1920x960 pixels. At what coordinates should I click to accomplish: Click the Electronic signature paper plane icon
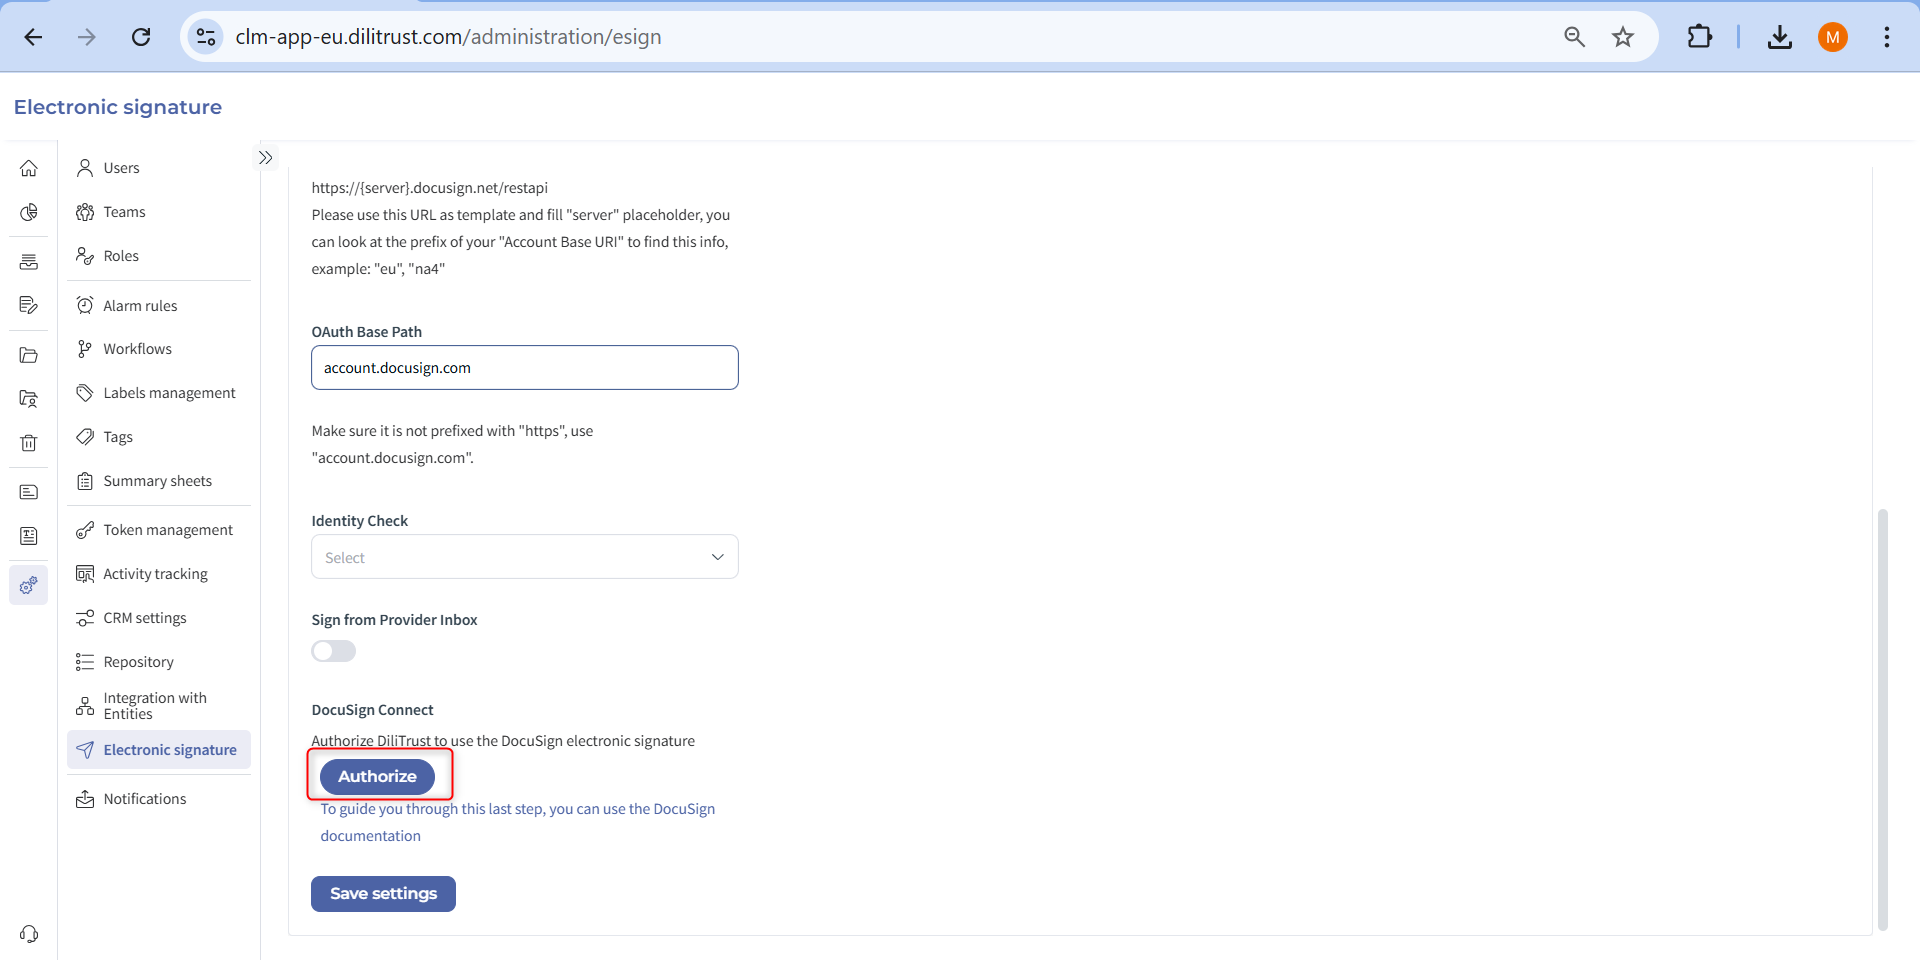pos(85,750)
